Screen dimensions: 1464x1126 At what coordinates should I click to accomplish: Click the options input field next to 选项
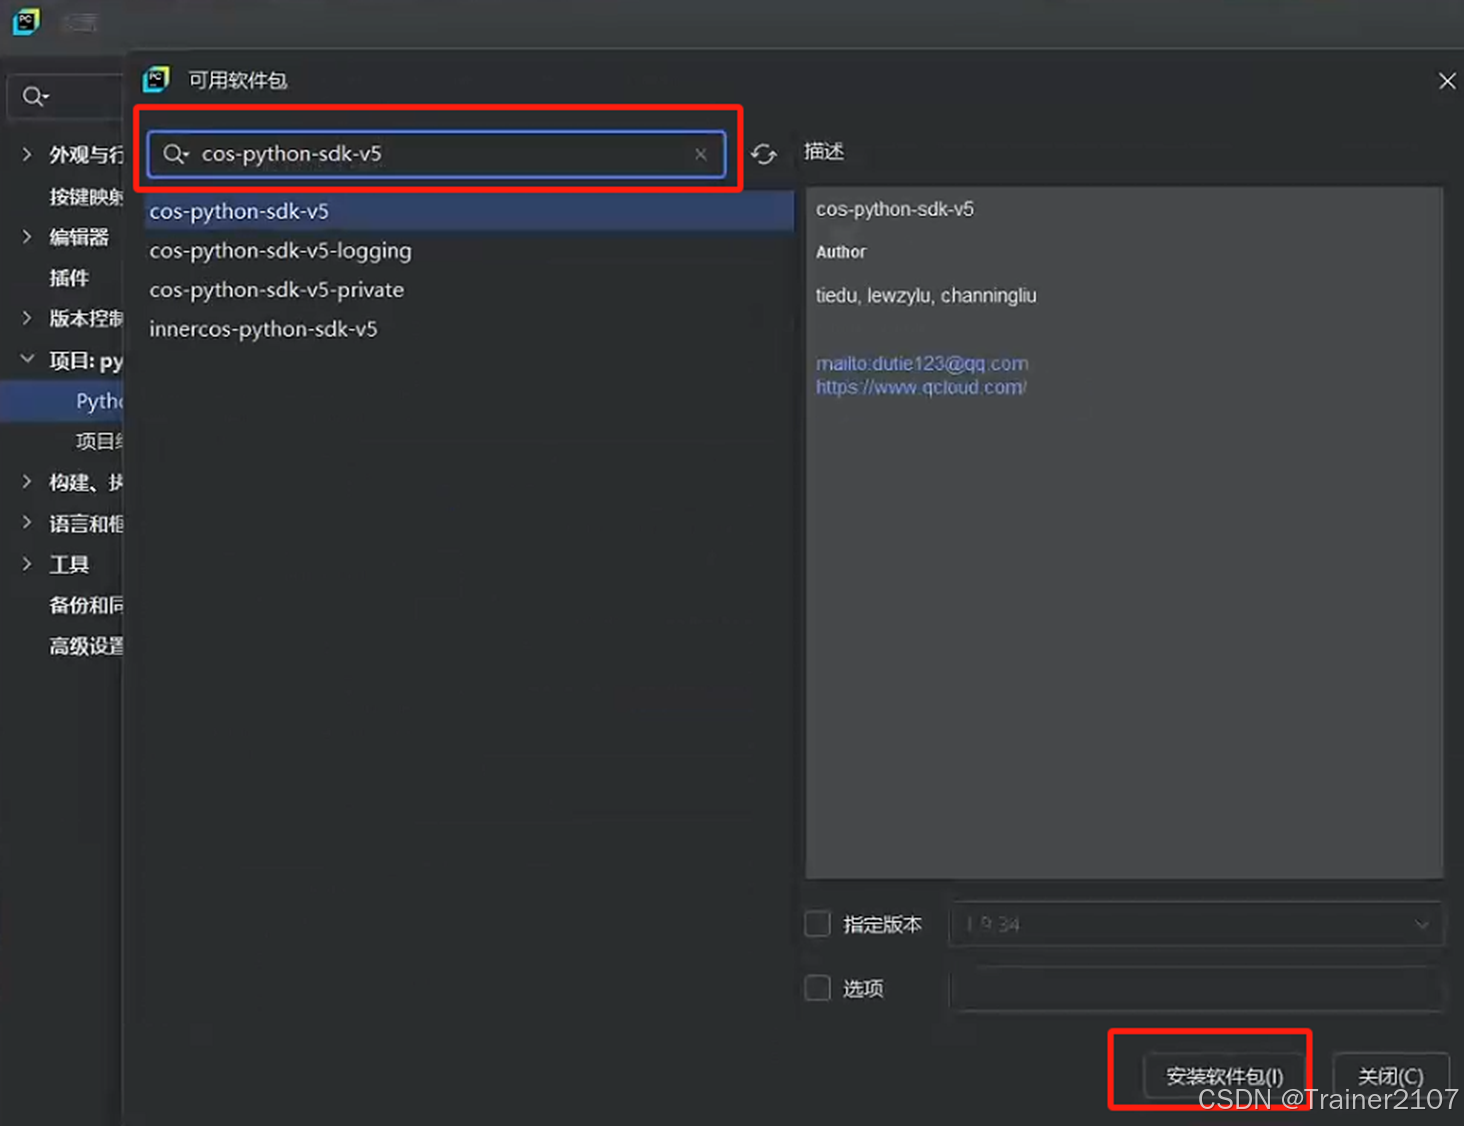[1195, 989]
